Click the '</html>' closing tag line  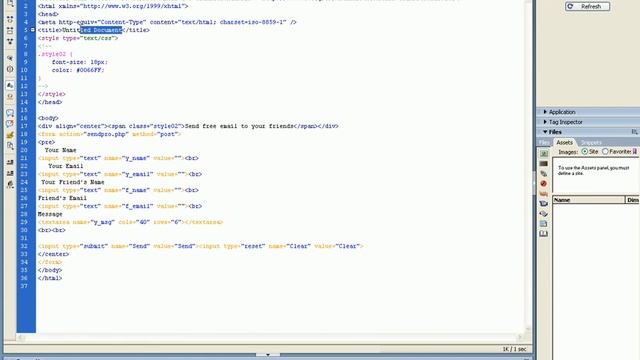click(x=50, y=278)
